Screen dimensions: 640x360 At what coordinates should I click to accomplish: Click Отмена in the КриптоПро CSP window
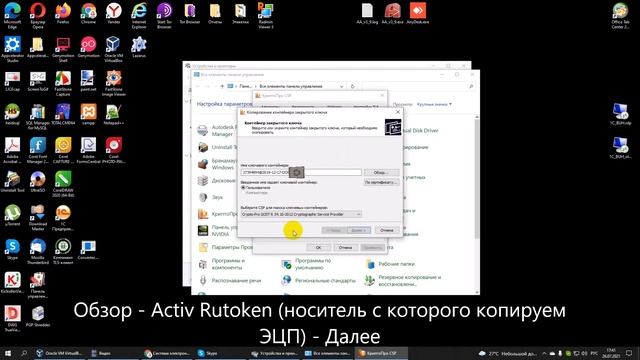coord(345,248)
